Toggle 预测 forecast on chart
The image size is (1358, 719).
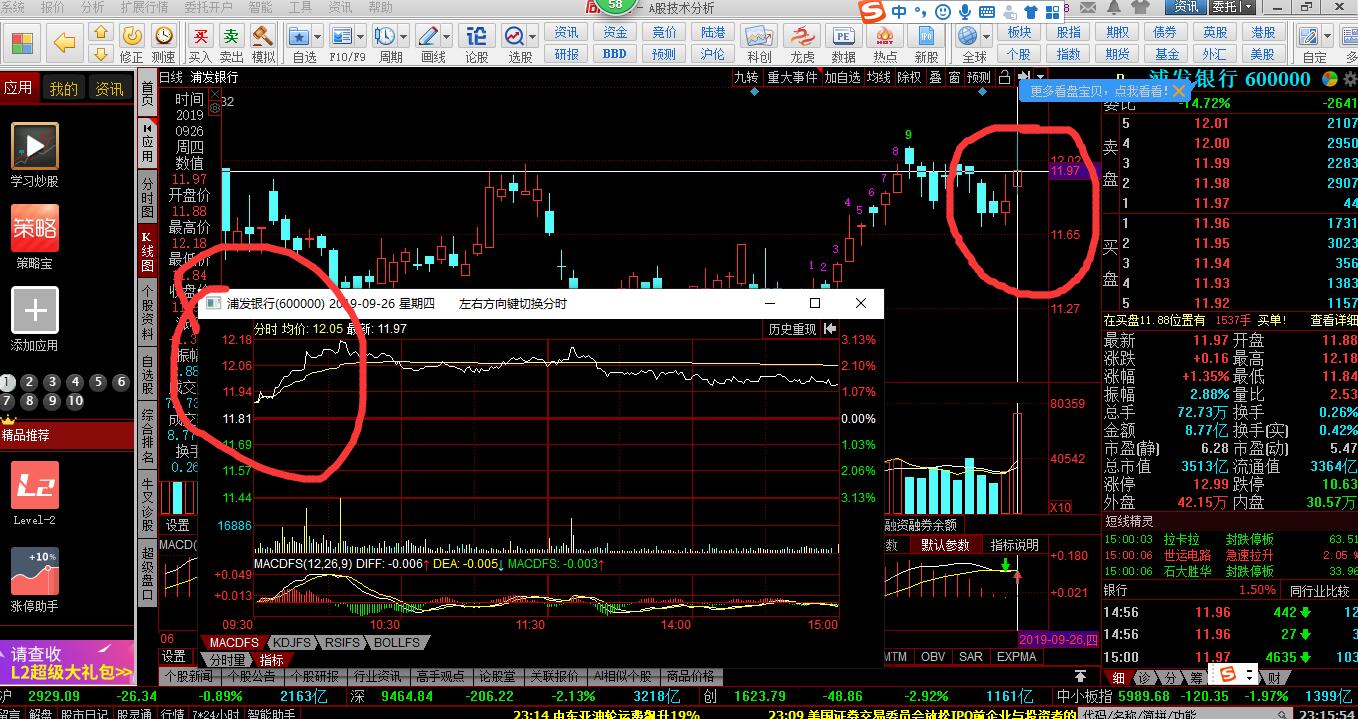[x=978, y=77]
